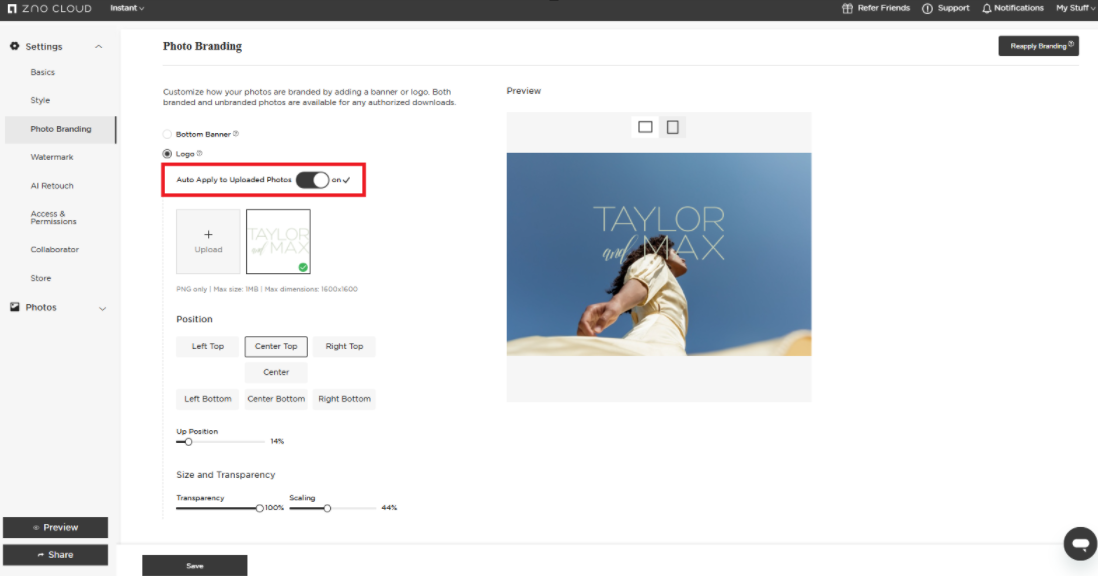Screen dimensions: 1098x576
Task: Adjust the Scaling slider handle
Action: [326, 508]
